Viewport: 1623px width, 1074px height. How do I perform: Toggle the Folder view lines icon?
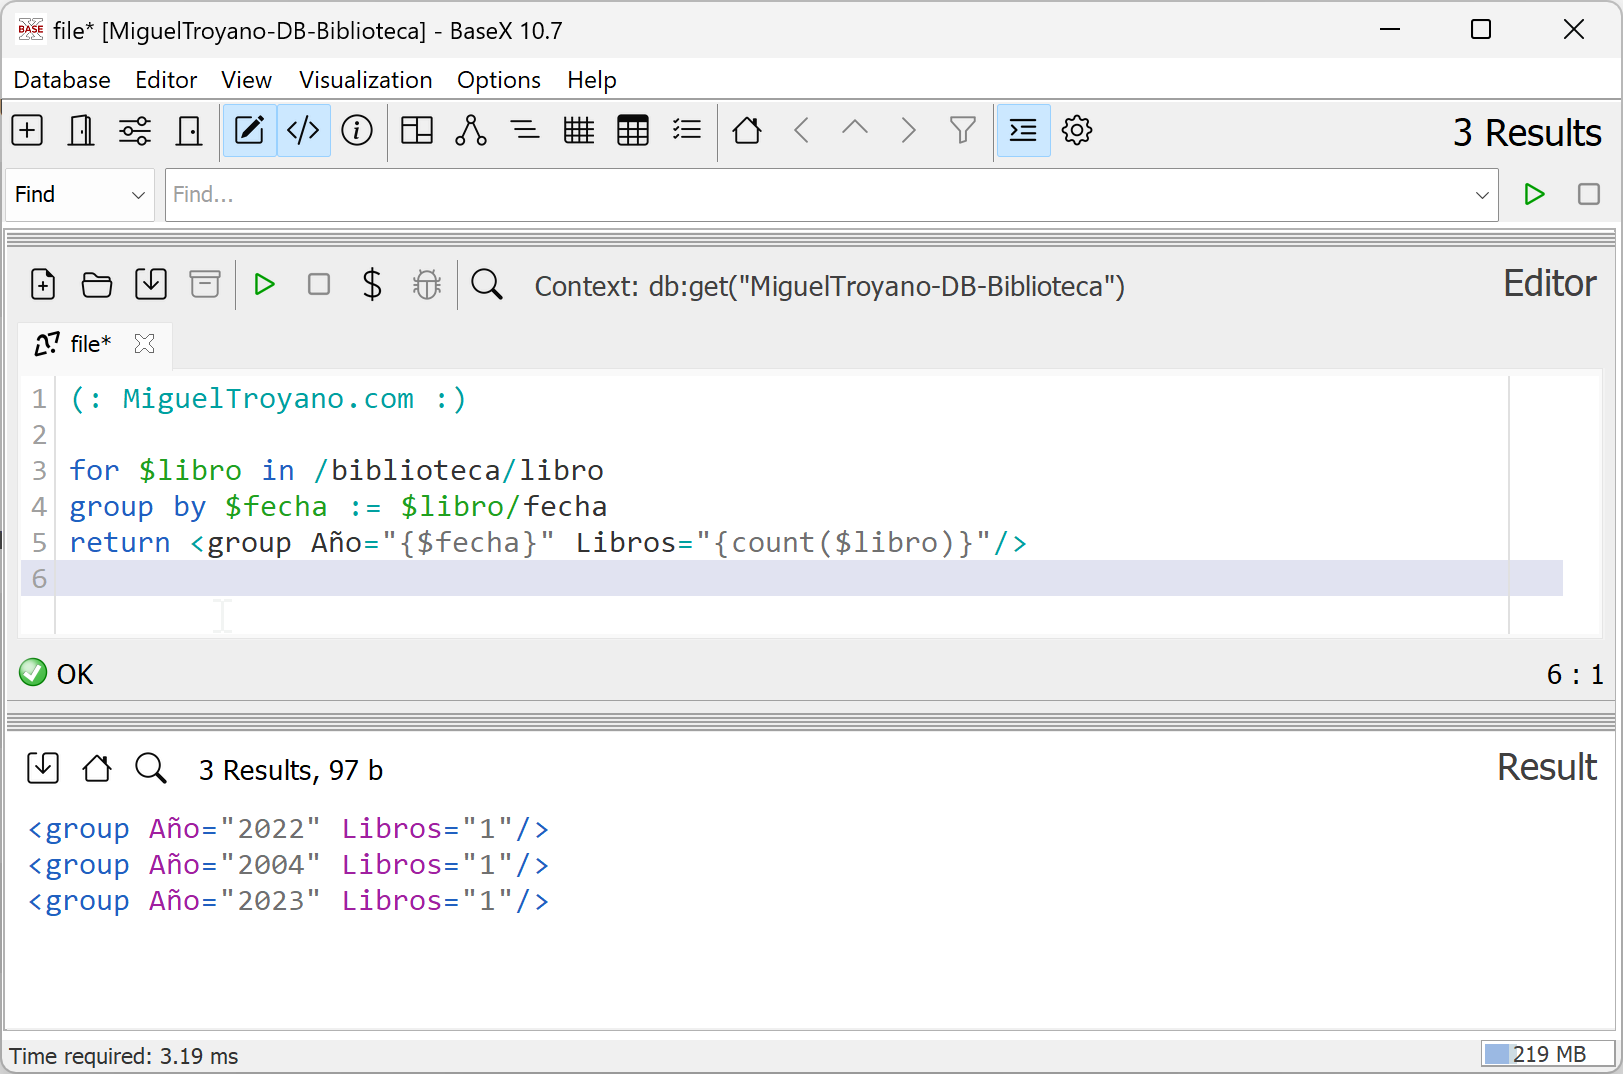tap(525, 130)
